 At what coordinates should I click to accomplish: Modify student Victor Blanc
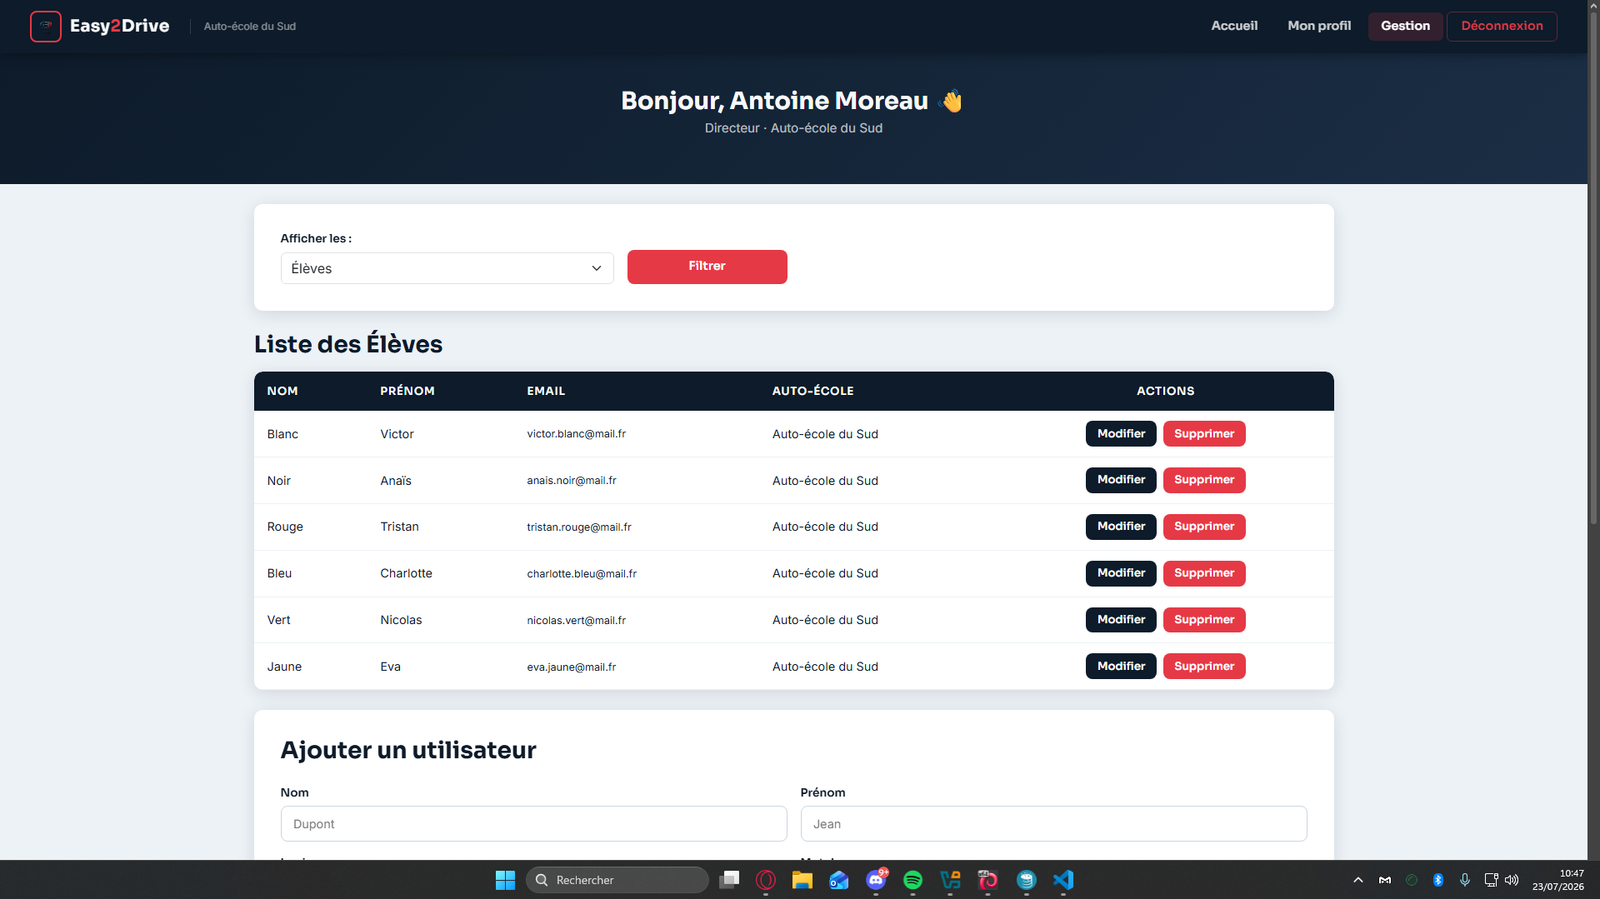[x=1121, y=434]
